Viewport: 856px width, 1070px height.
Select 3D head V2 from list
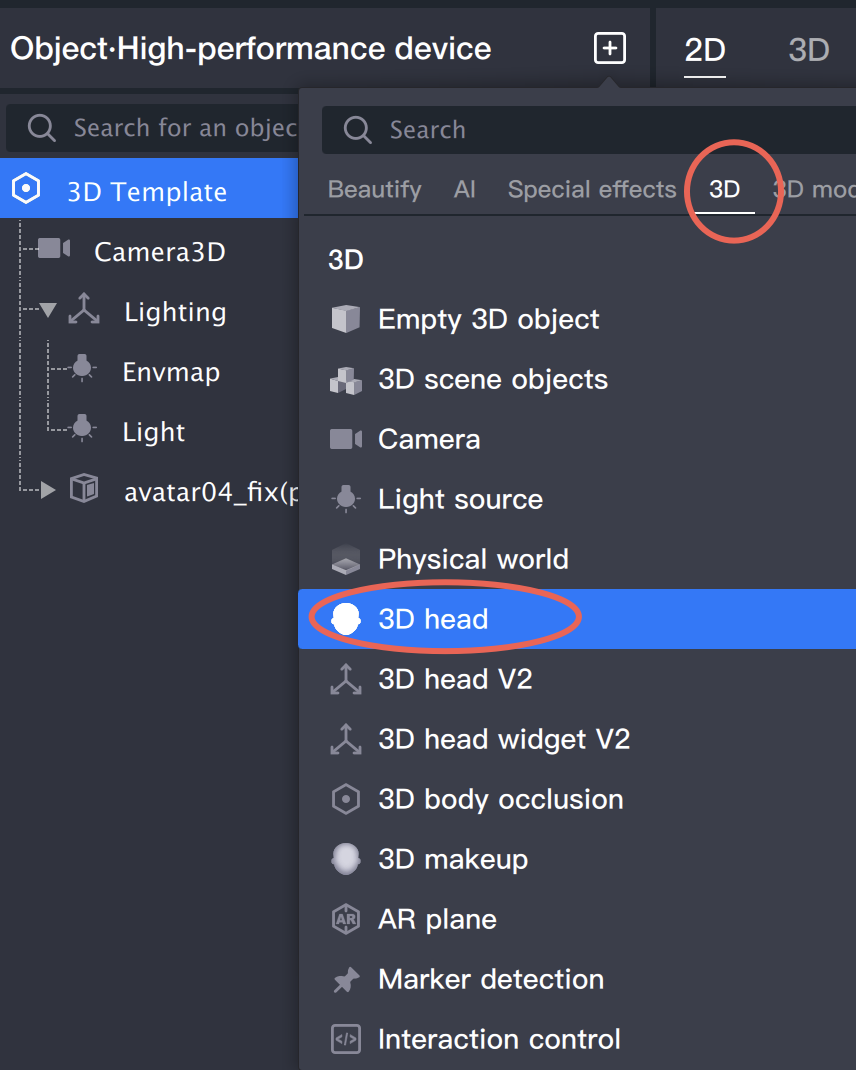[455, 680]
